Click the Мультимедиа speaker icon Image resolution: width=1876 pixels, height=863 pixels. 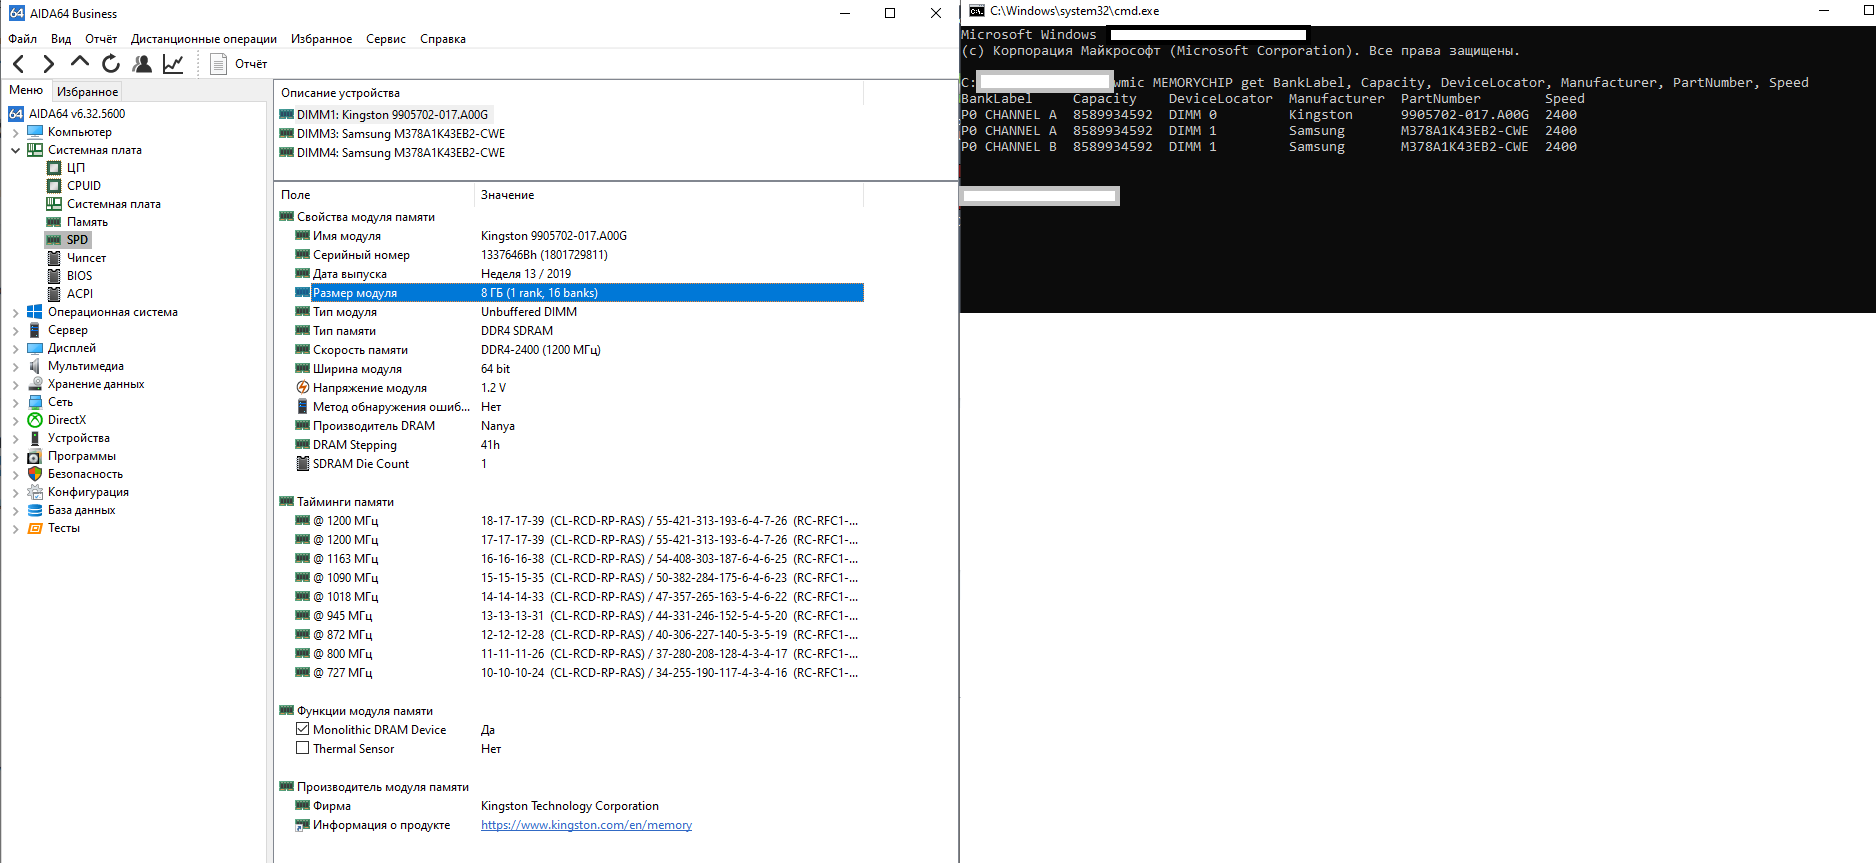click(x=35, y=366)
